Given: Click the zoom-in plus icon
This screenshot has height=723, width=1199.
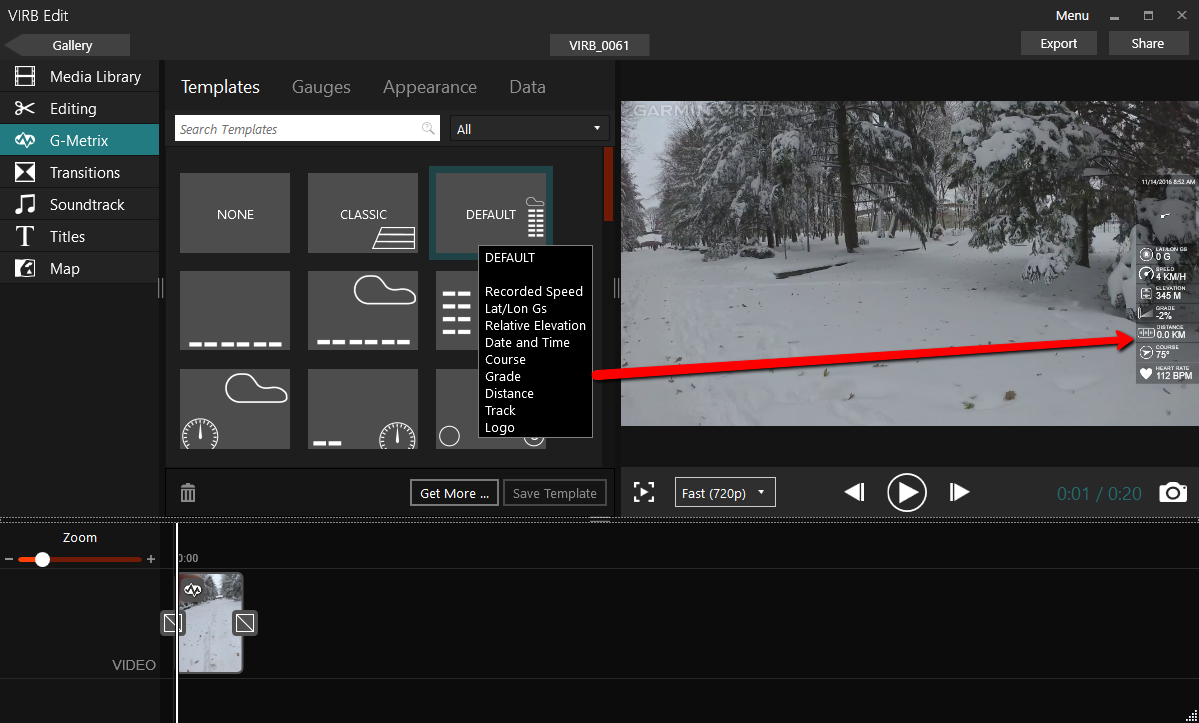Looking at the screenshot, I should (x=151, y=559).
